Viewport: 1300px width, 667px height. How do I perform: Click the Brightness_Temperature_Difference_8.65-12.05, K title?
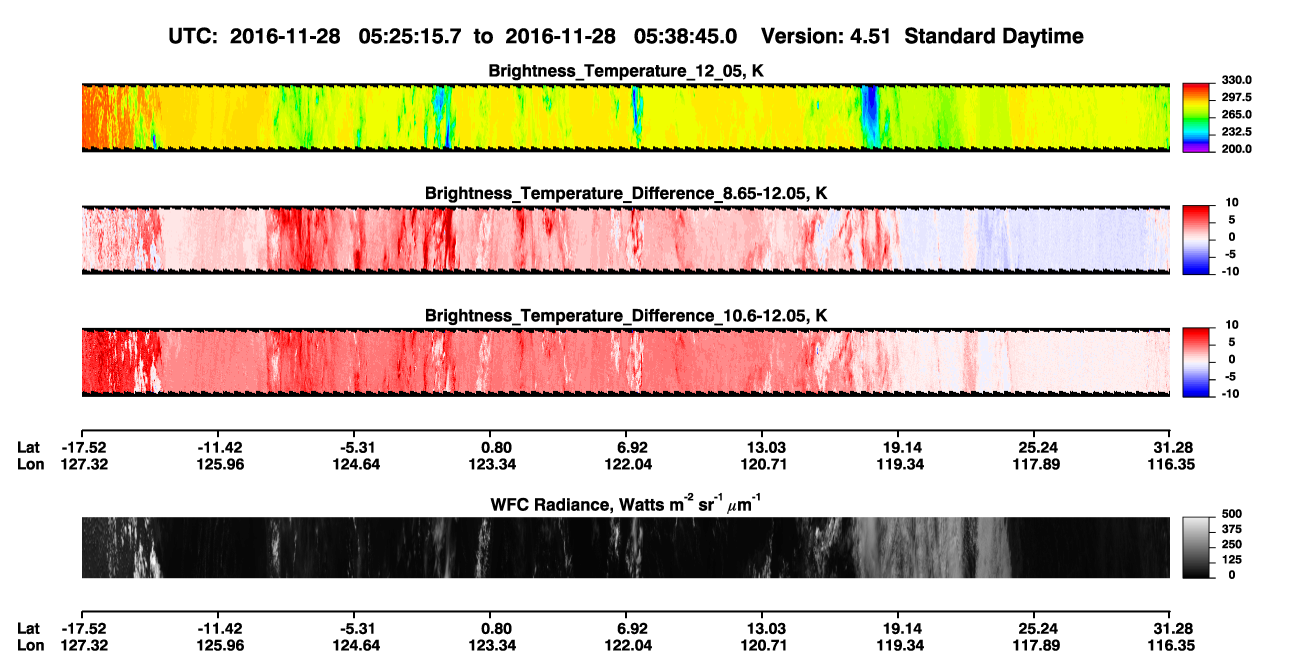626,193
